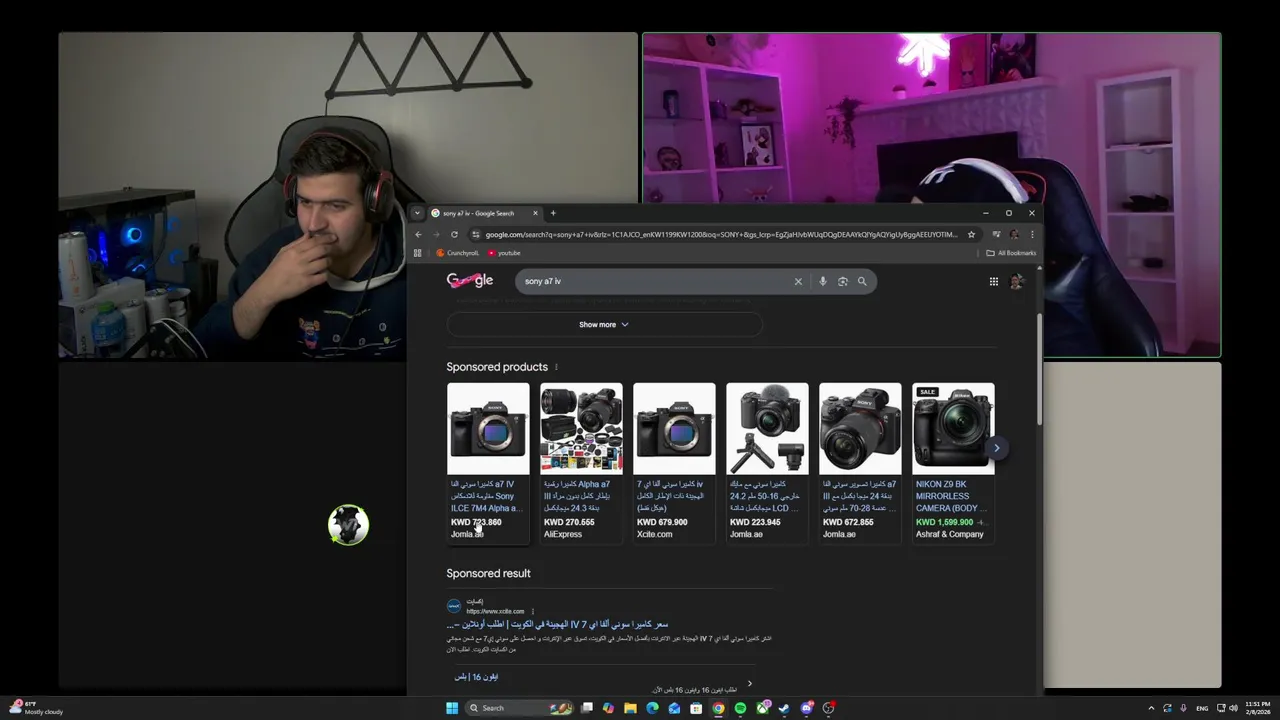This screenshot has width=1280, height=720.
Task: Open Spotify from the taskbar
Action: coord(740,708)
